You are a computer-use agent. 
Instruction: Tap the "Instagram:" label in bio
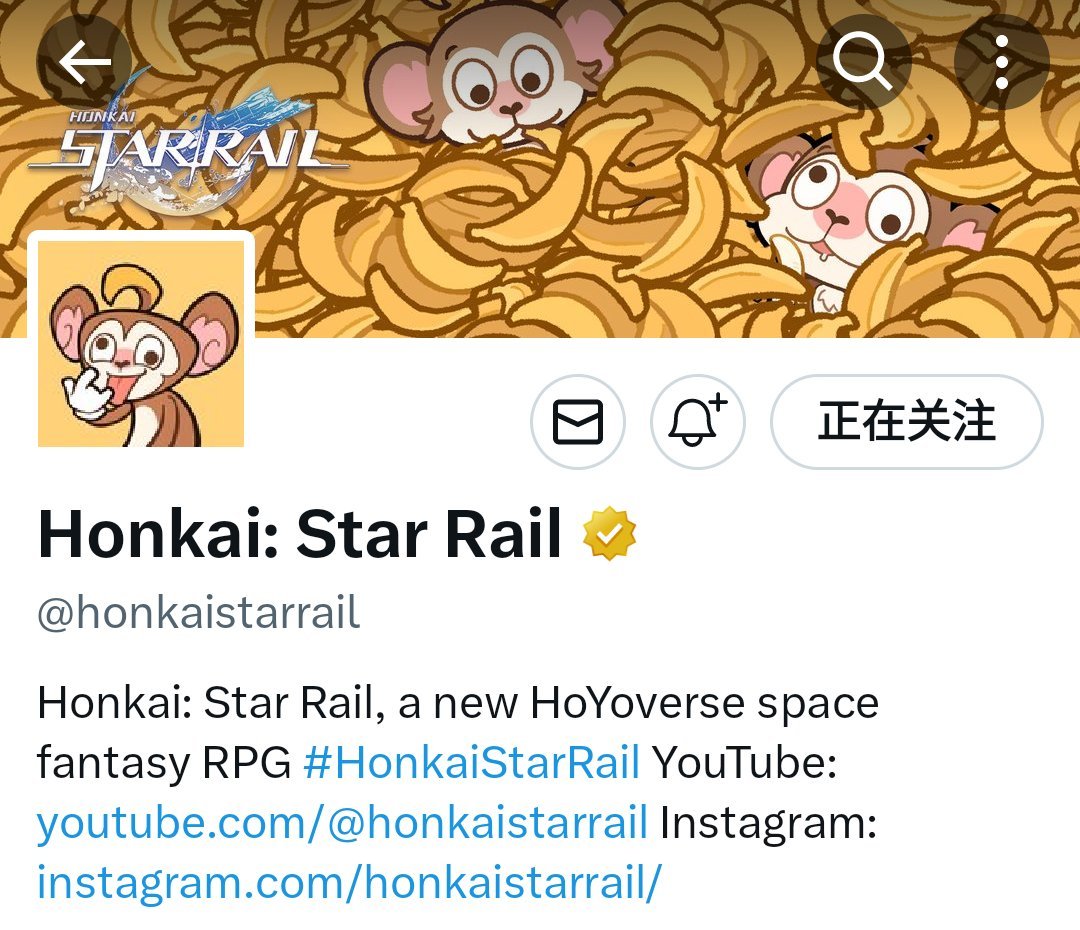(x=768, y=823)
